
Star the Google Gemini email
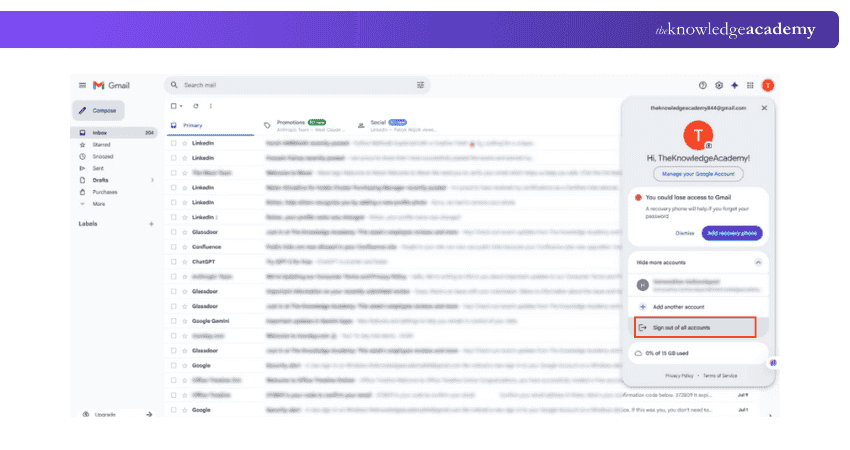tap(185, 321)
